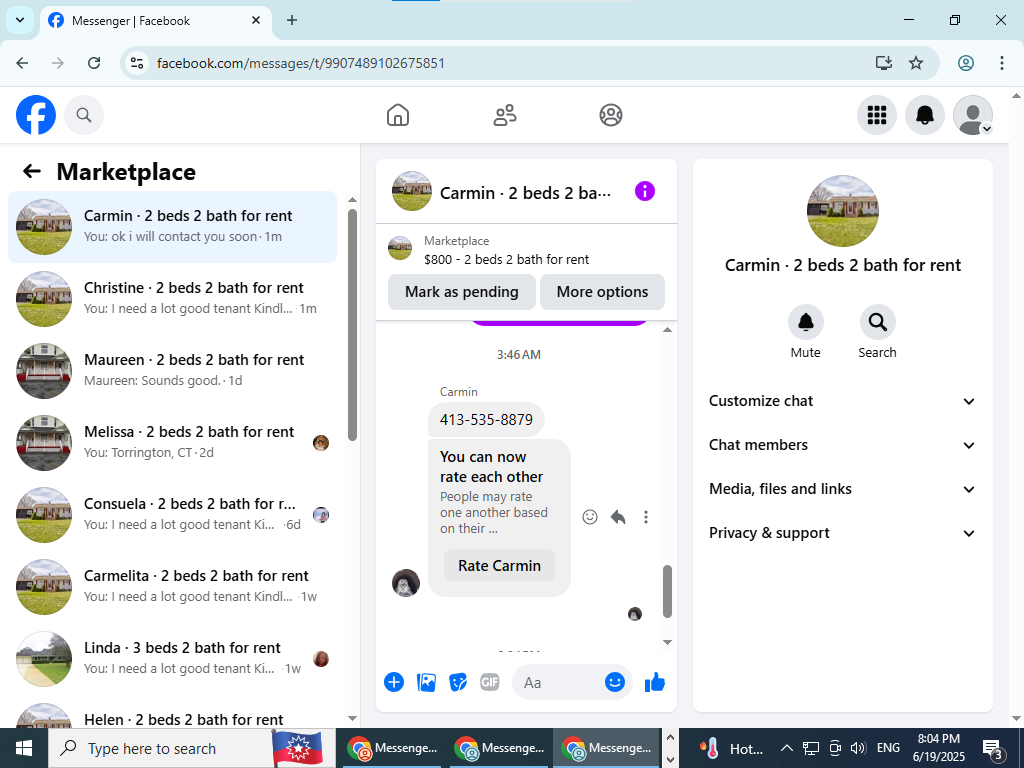
Task: Reply to the rating message arrow icon
Action: click(618, 517)
